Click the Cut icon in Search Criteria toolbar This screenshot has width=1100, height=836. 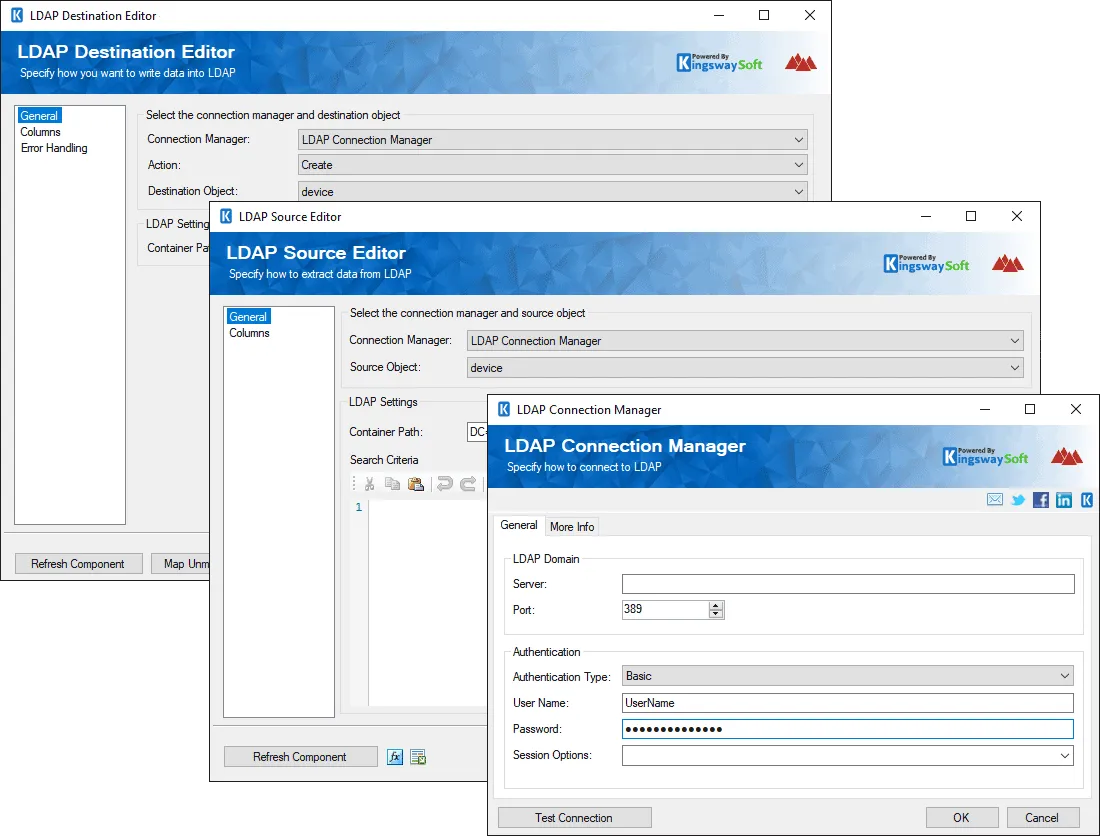[x=370, y=484]
